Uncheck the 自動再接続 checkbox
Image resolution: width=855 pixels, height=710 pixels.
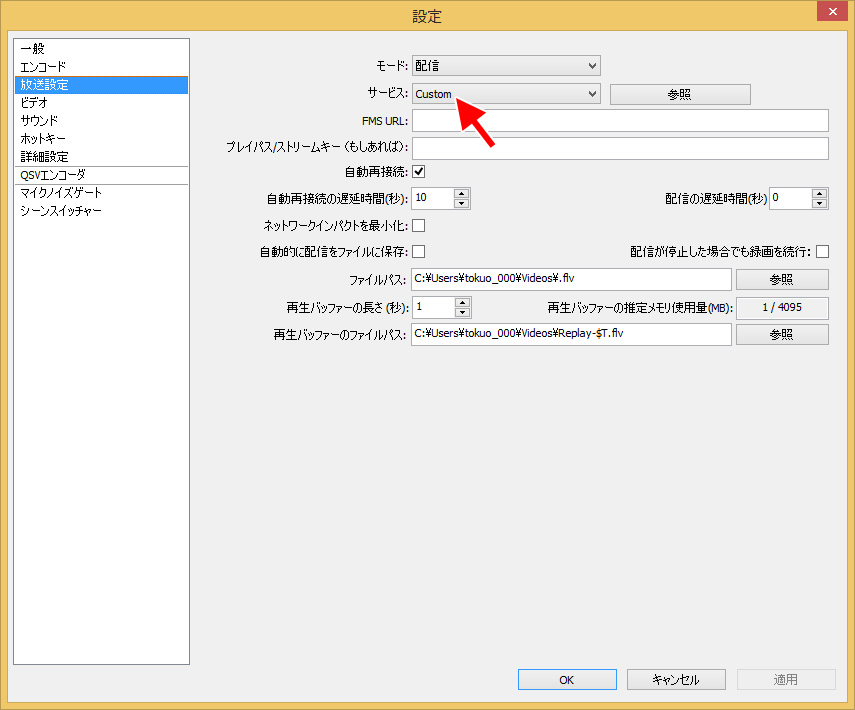pos(419,172)
